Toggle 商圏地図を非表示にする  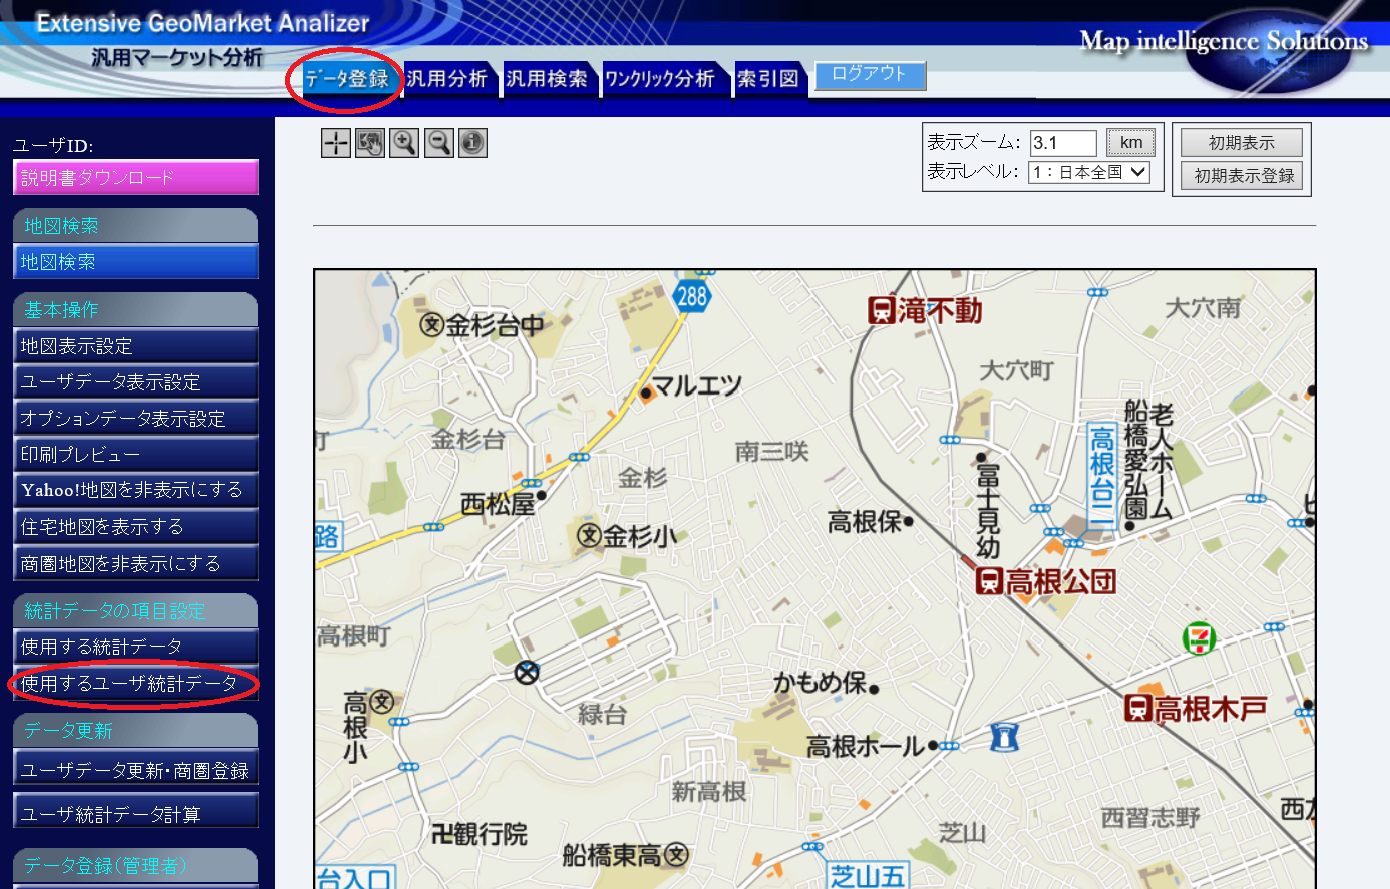(136, 563)
